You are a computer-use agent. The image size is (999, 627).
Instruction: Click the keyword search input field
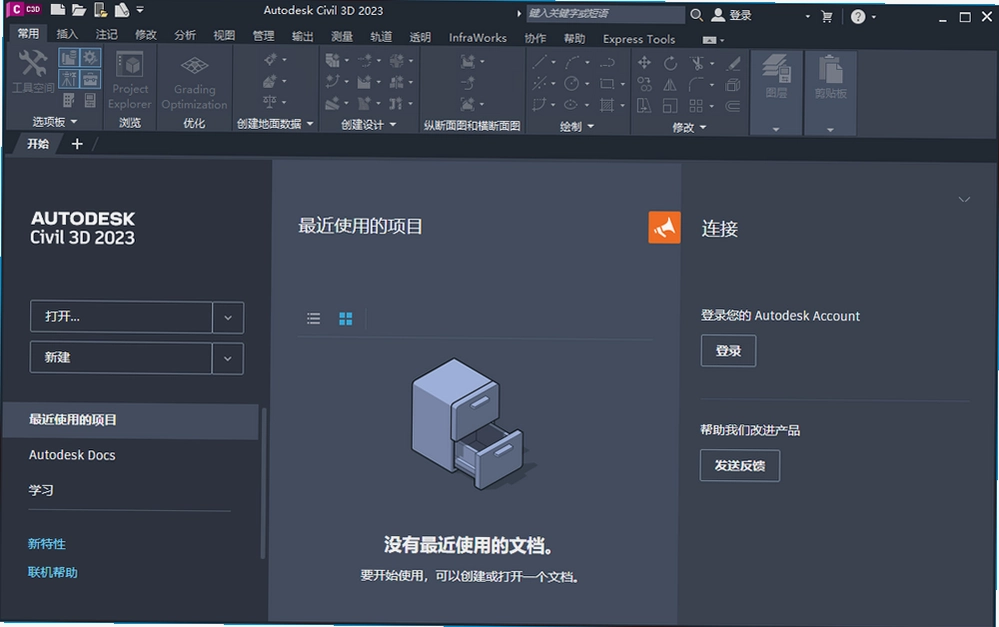(605, 13)
